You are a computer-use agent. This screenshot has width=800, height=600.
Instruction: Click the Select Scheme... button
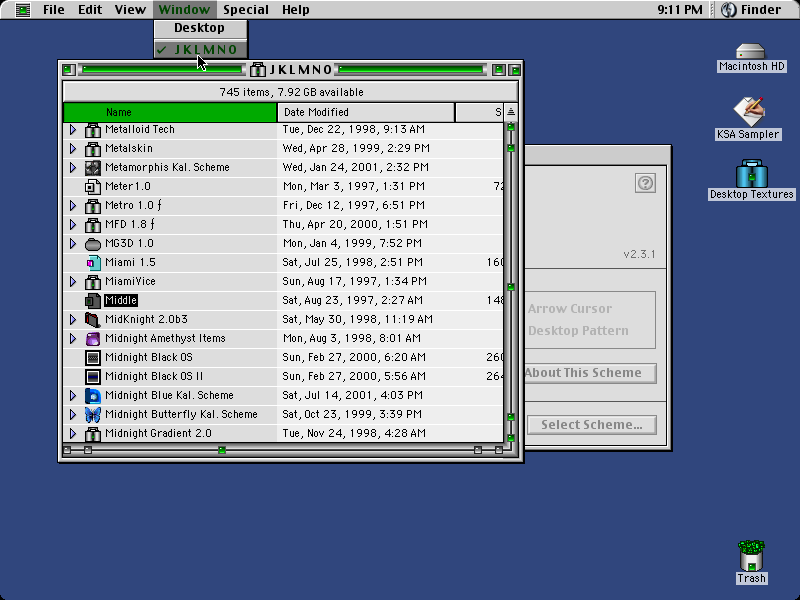[x=592, y=425]
